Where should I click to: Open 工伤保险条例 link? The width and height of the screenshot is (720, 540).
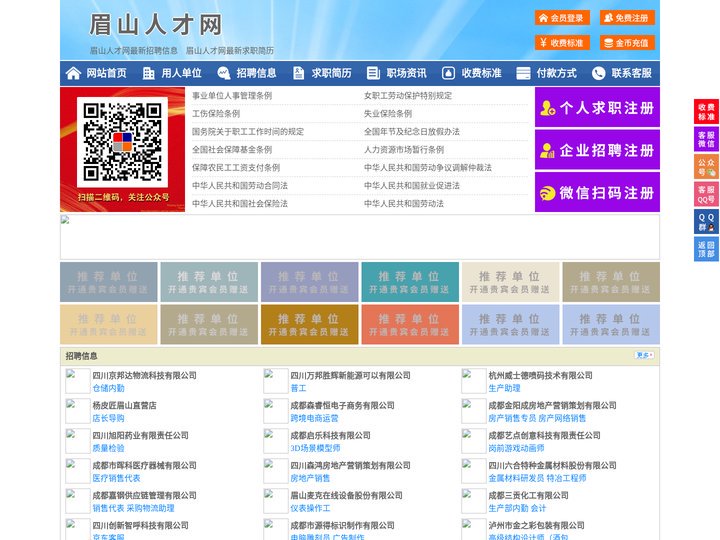[x=216, y=113]
